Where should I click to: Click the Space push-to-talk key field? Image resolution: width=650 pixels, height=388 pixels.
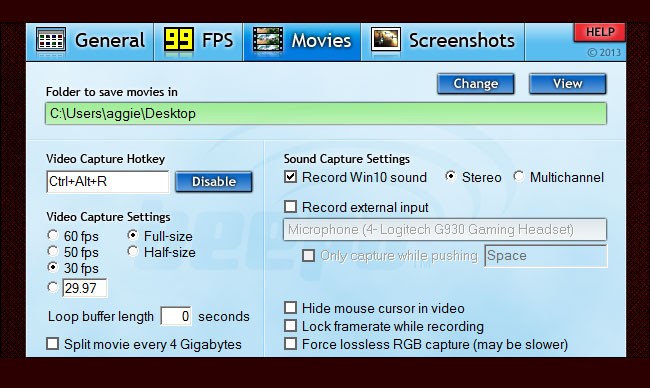pos(546,256)
